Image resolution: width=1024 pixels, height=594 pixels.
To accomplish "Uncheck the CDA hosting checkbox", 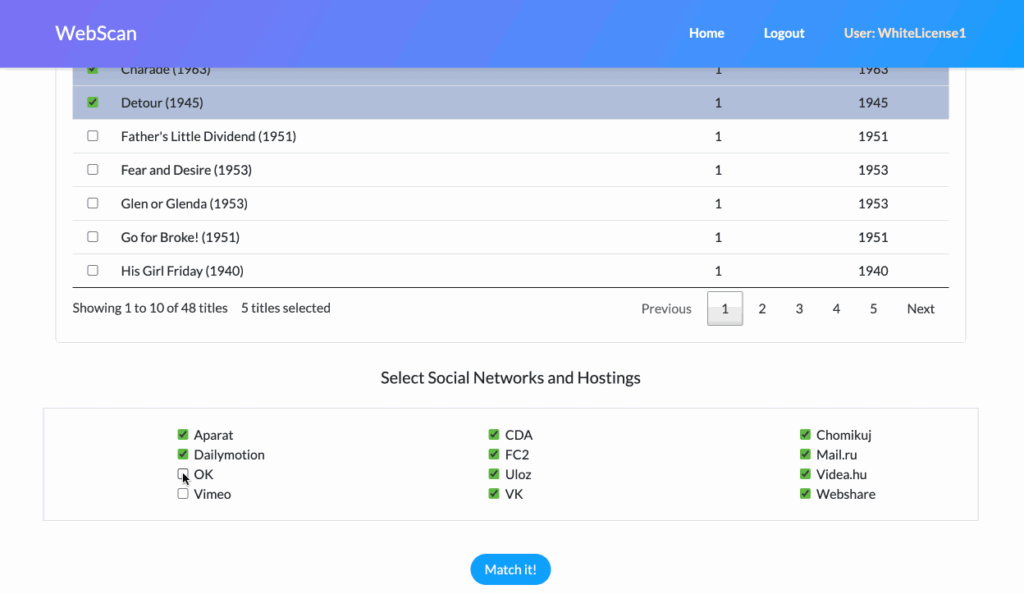I will (x=494, y=435).
